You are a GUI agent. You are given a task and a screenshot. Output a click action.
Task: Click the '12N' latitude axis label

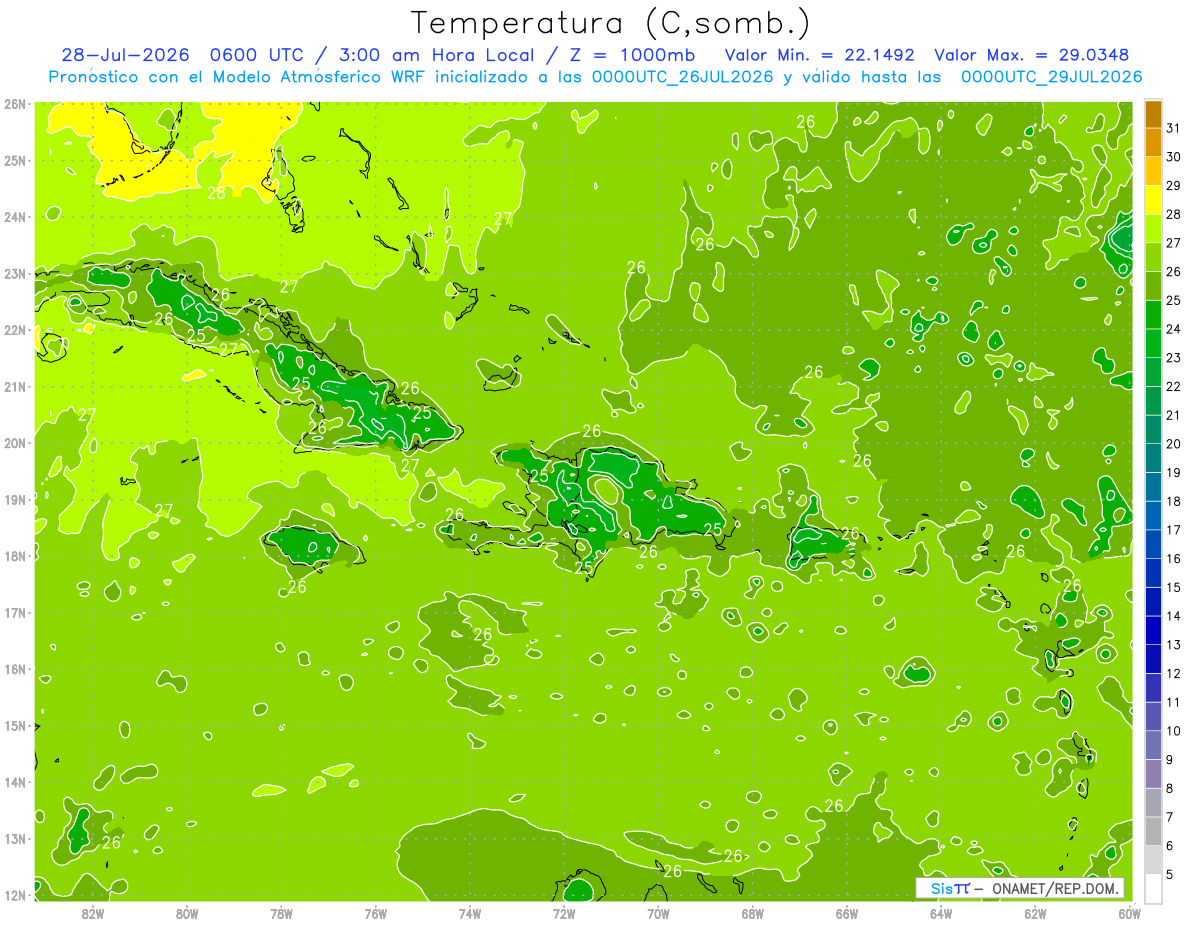coord(14,895)
